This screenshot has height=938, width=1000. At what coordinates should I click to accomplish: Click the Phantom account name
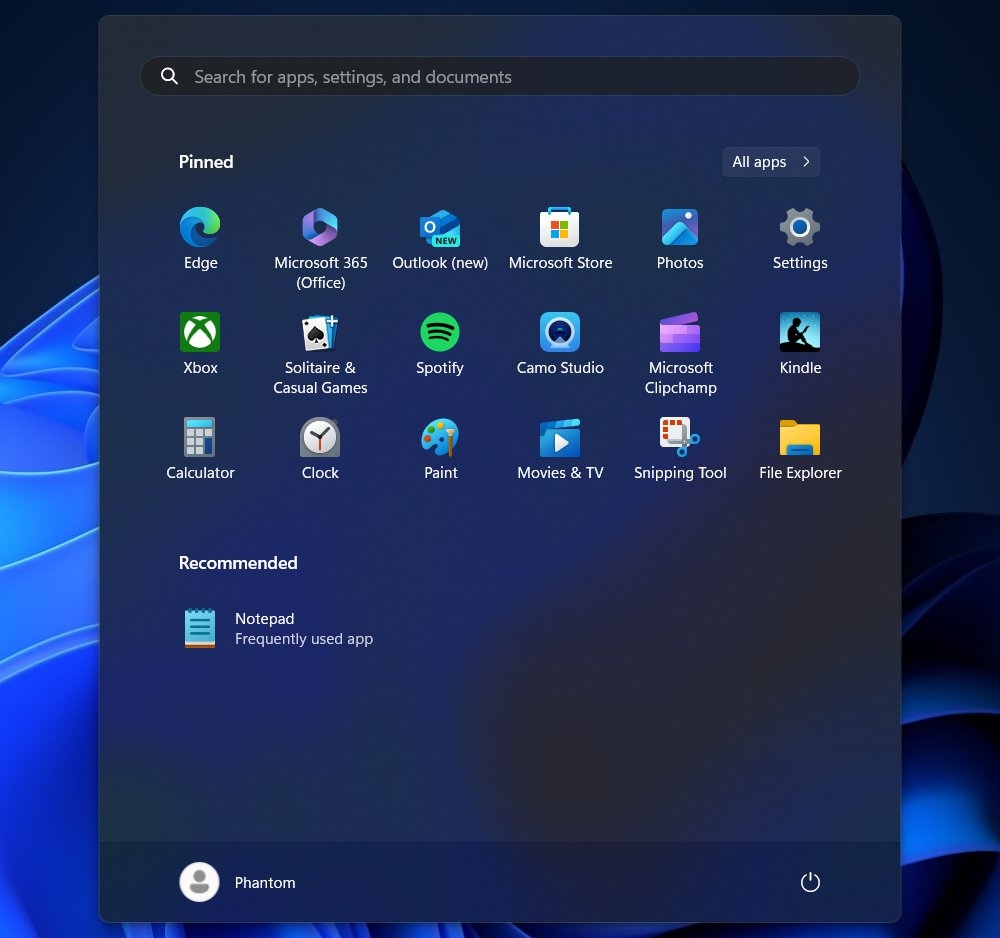[265, 883]
